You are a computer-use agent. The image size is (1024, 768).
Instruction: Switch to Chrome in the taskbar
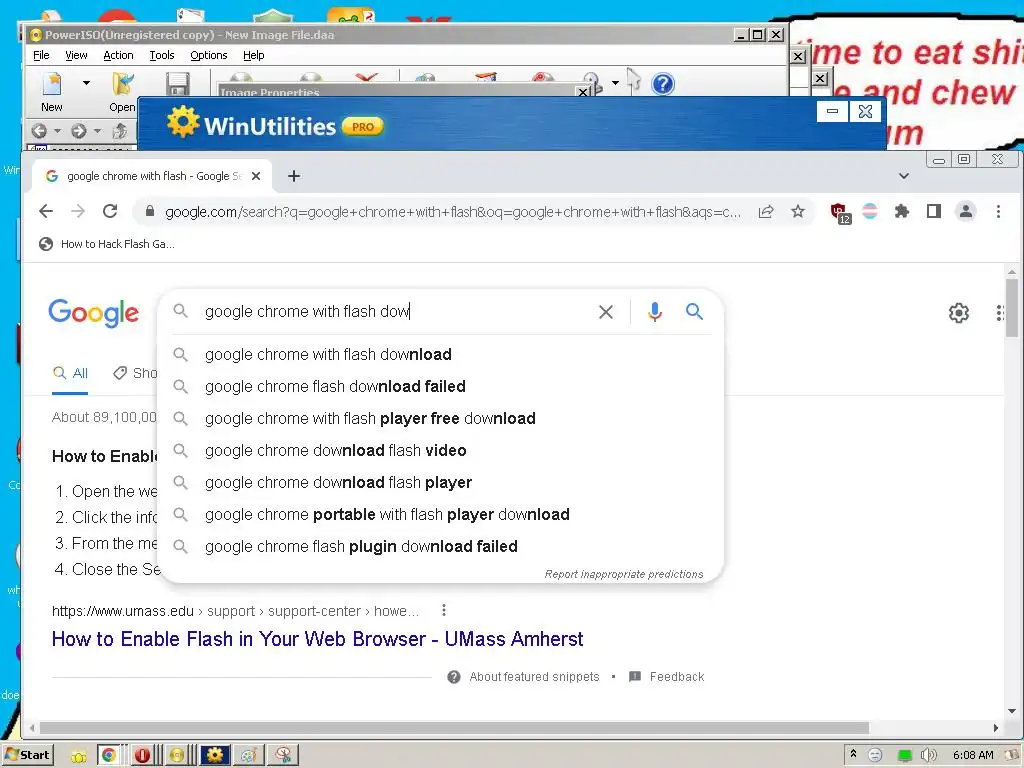tap(108, 755)
